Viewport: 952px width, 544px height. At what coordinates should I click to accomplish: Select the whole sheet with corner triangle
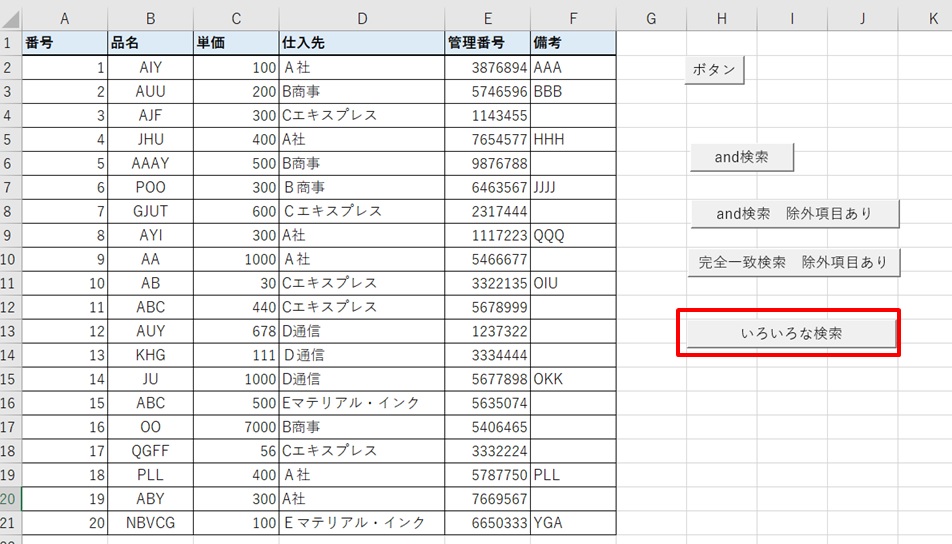coord(11,19)
